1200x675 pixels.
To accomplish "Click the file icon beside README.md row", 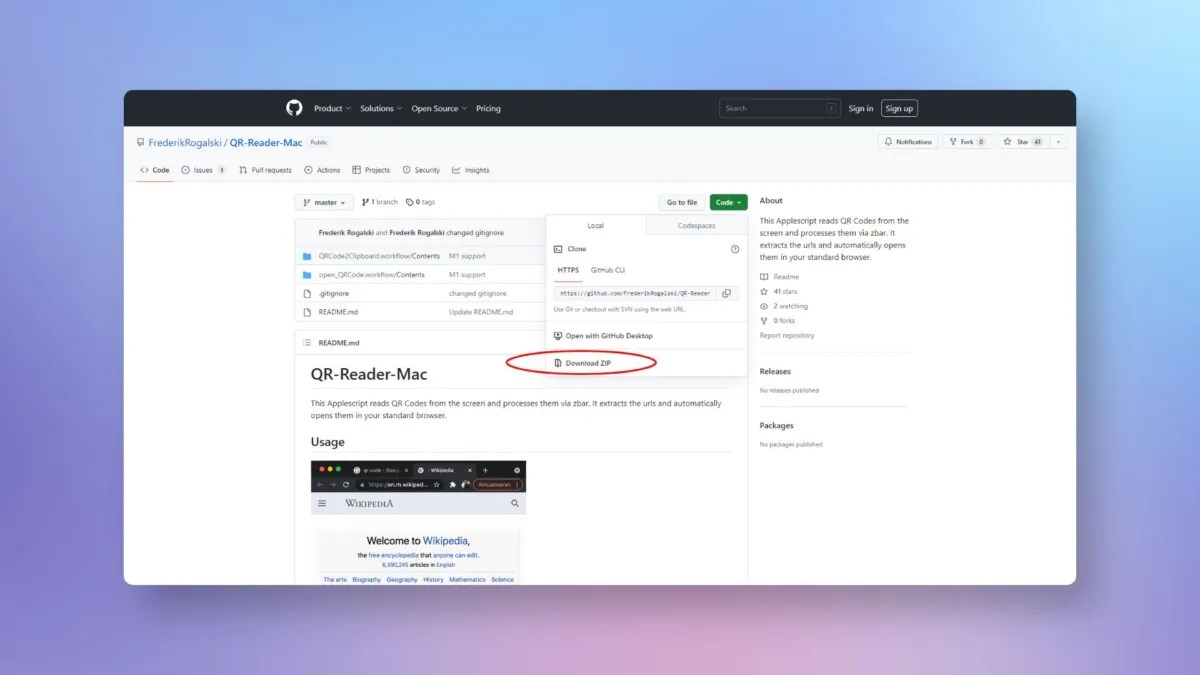I will tap(307, 312).
